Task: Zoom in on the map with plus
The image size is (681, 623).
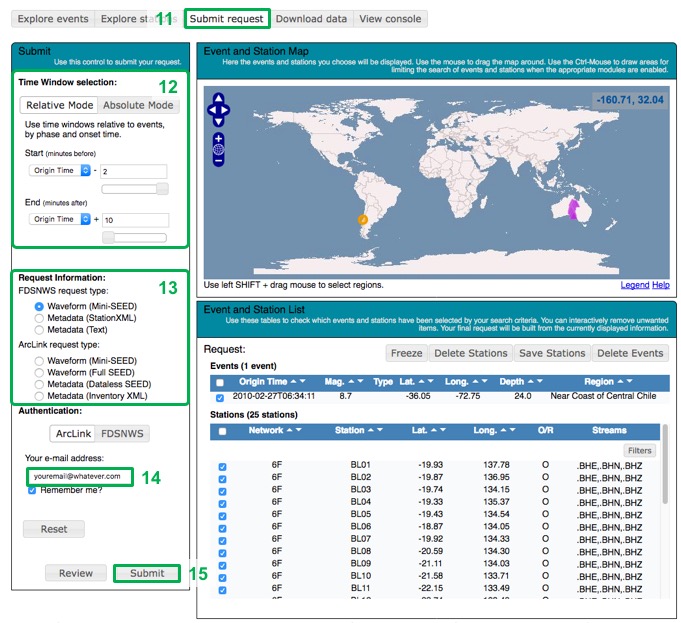Action: pos(219,138)
